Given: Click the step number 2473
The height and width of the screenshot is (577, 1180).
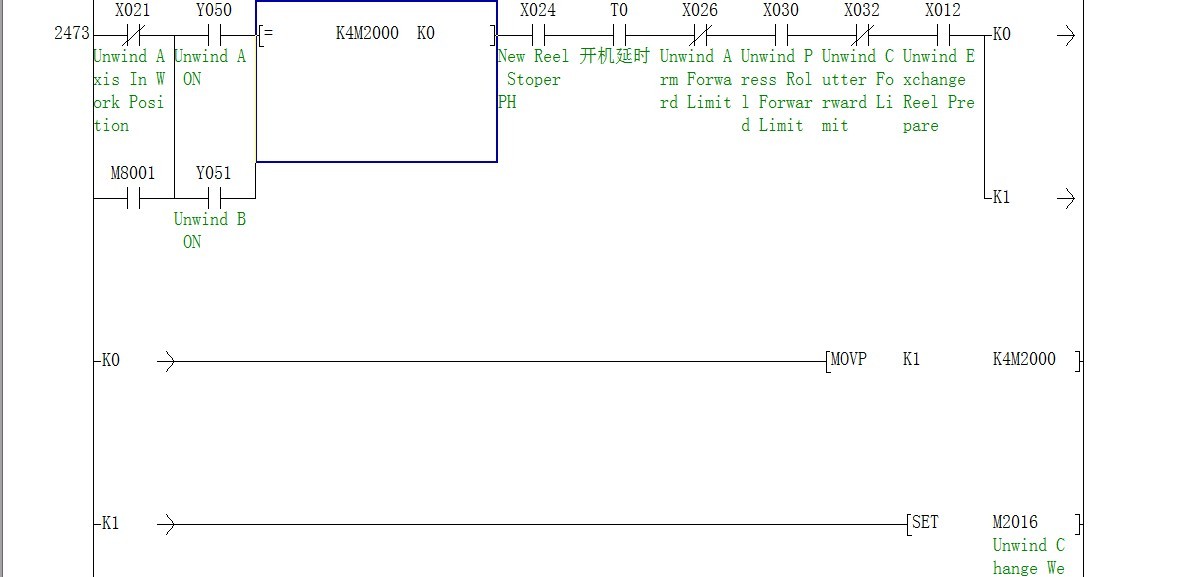Looking at the screenshot, I should [x=71, y=34].
